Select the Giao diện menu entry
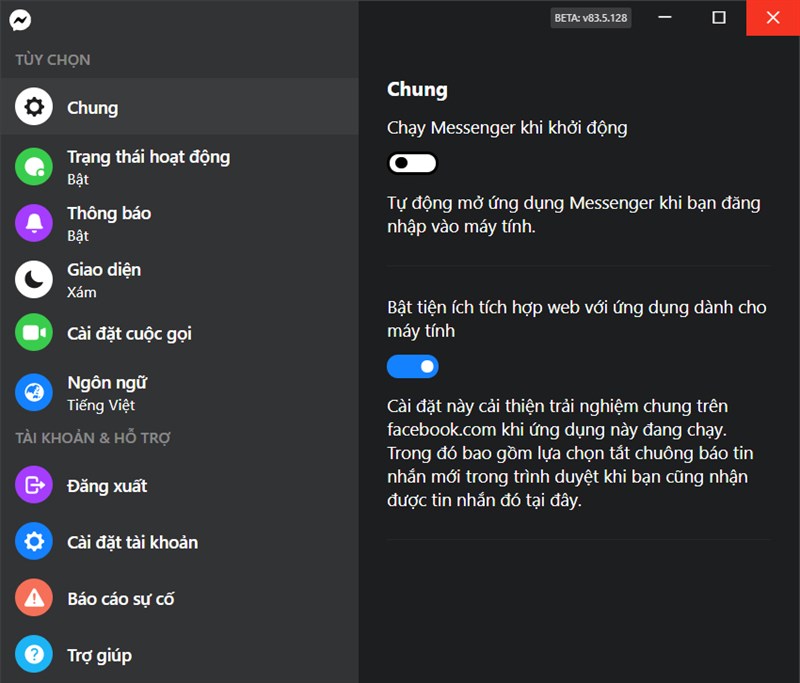 click(103, 269)
